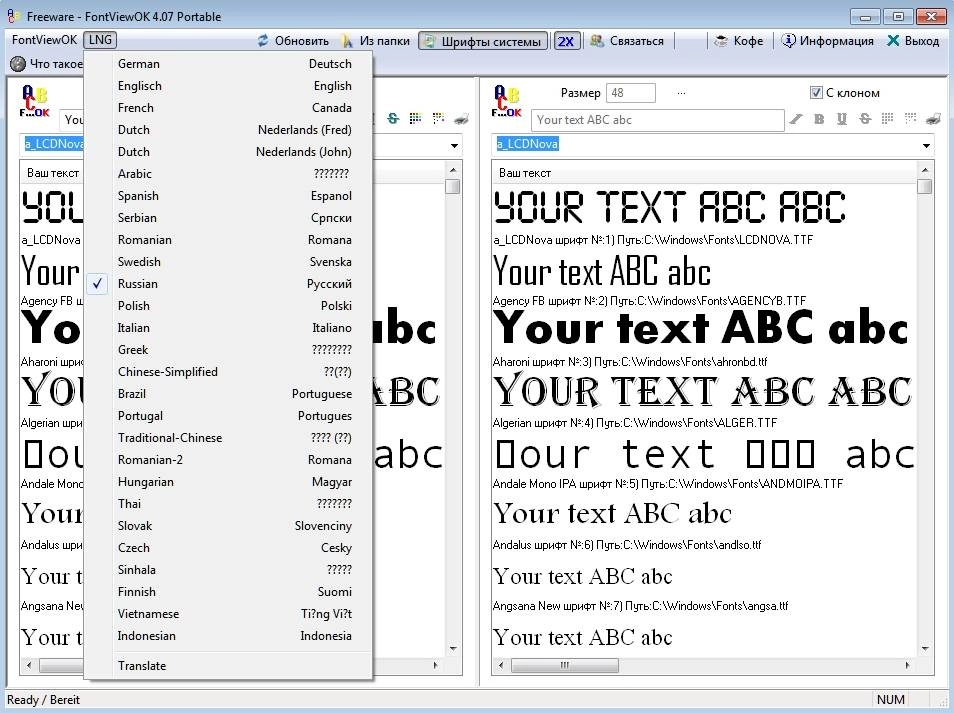Pick Finnish (Suomi) language entry
Screen dimensions: 954x713
[229, 591]
